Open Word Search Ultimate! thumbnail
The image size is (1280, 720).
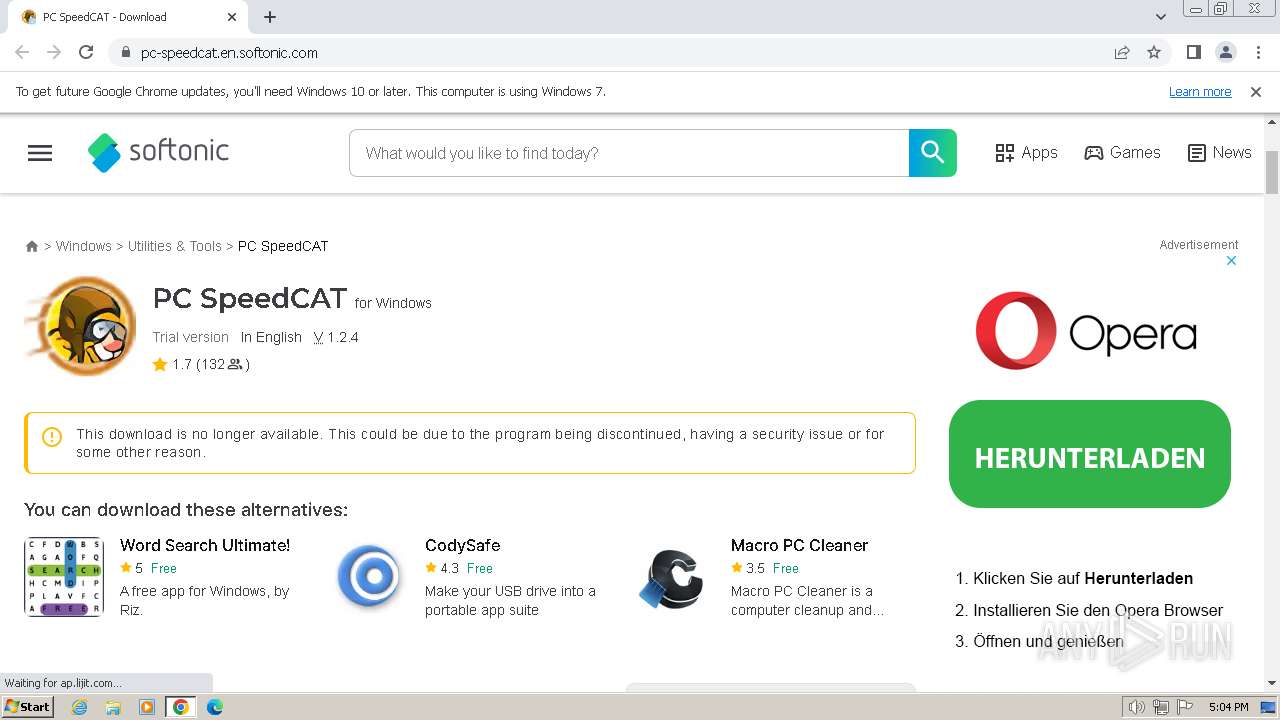click(64, 577)
